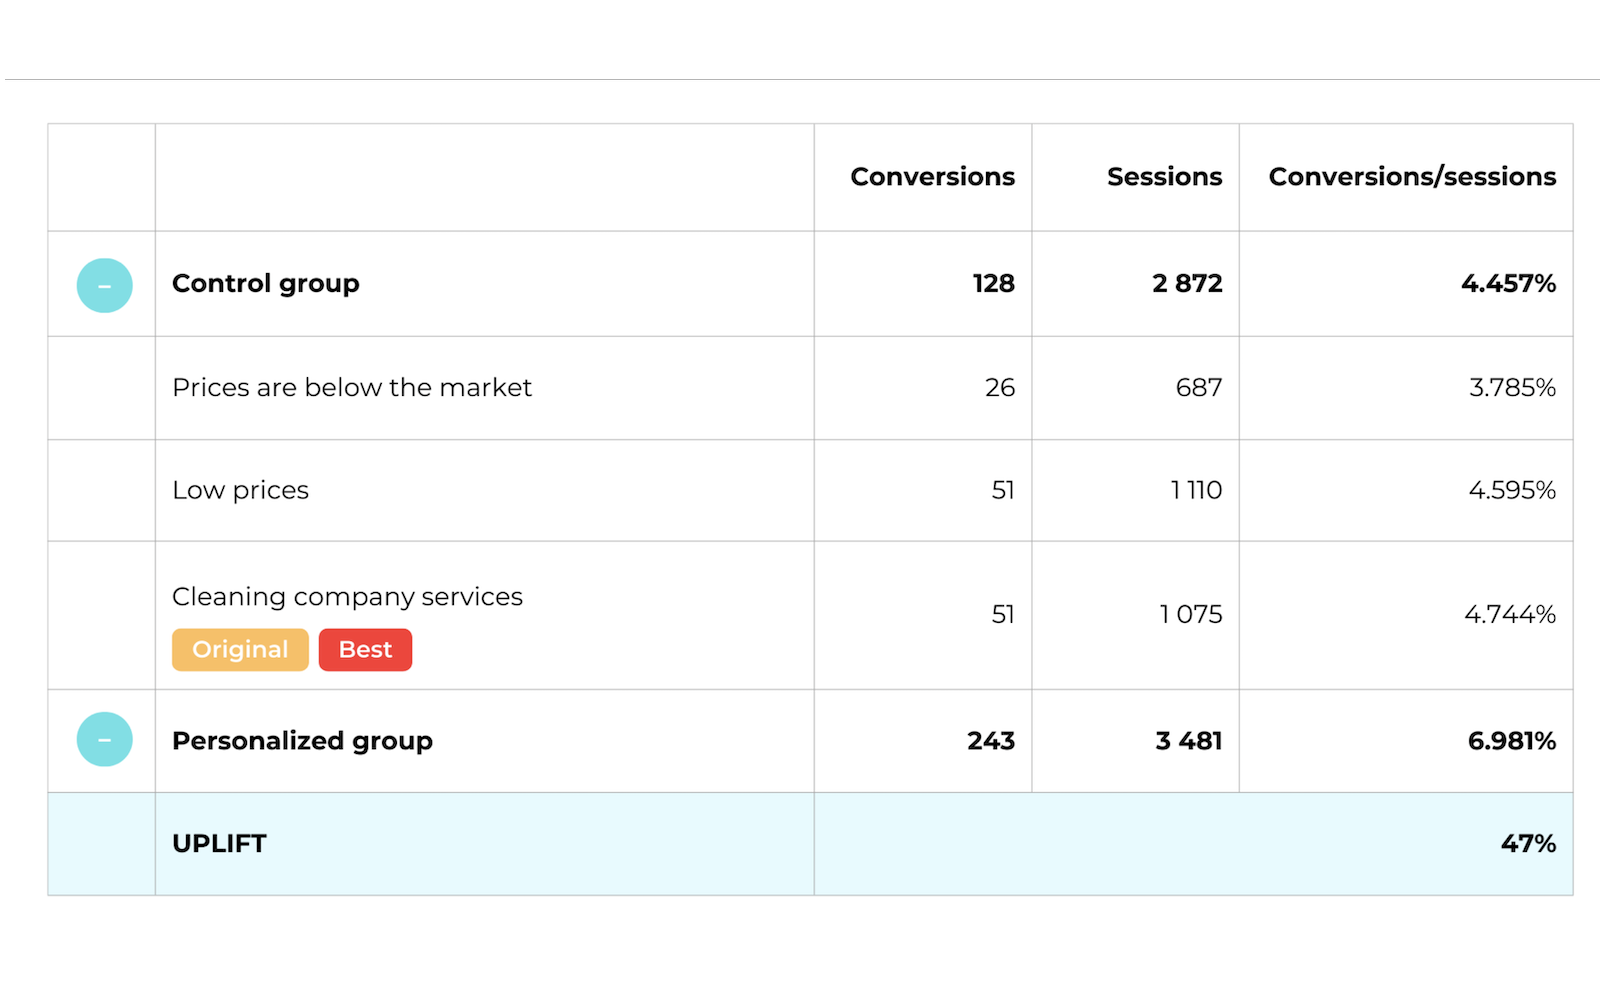
Task: Click the 2 872 control sessions value
Action: (1187, 284)
